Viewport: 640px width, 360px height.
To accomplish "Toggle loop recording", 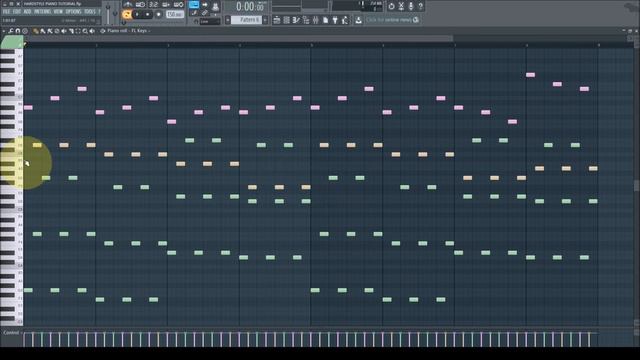I will click(179, 4).
